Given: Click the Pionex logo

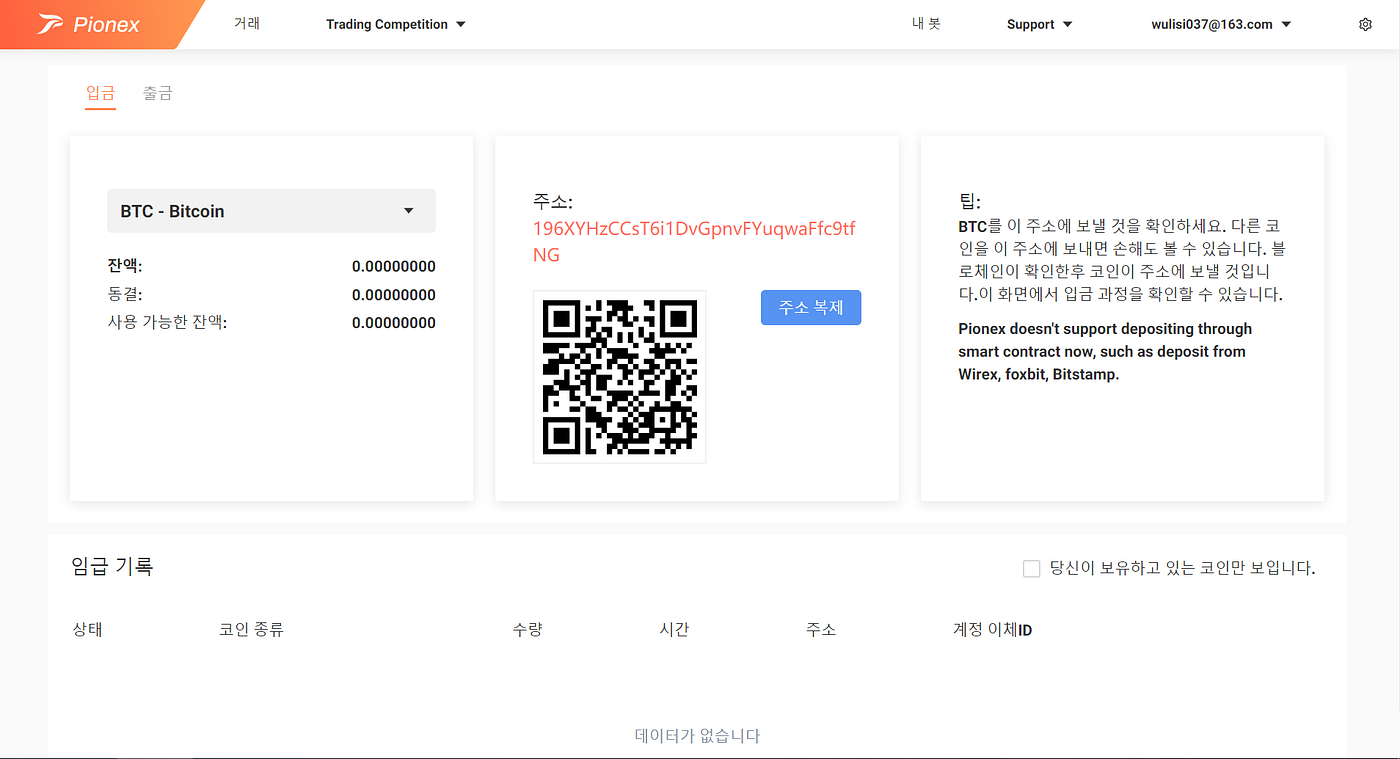Looking at the screenshot, I should tap(88, 24).
